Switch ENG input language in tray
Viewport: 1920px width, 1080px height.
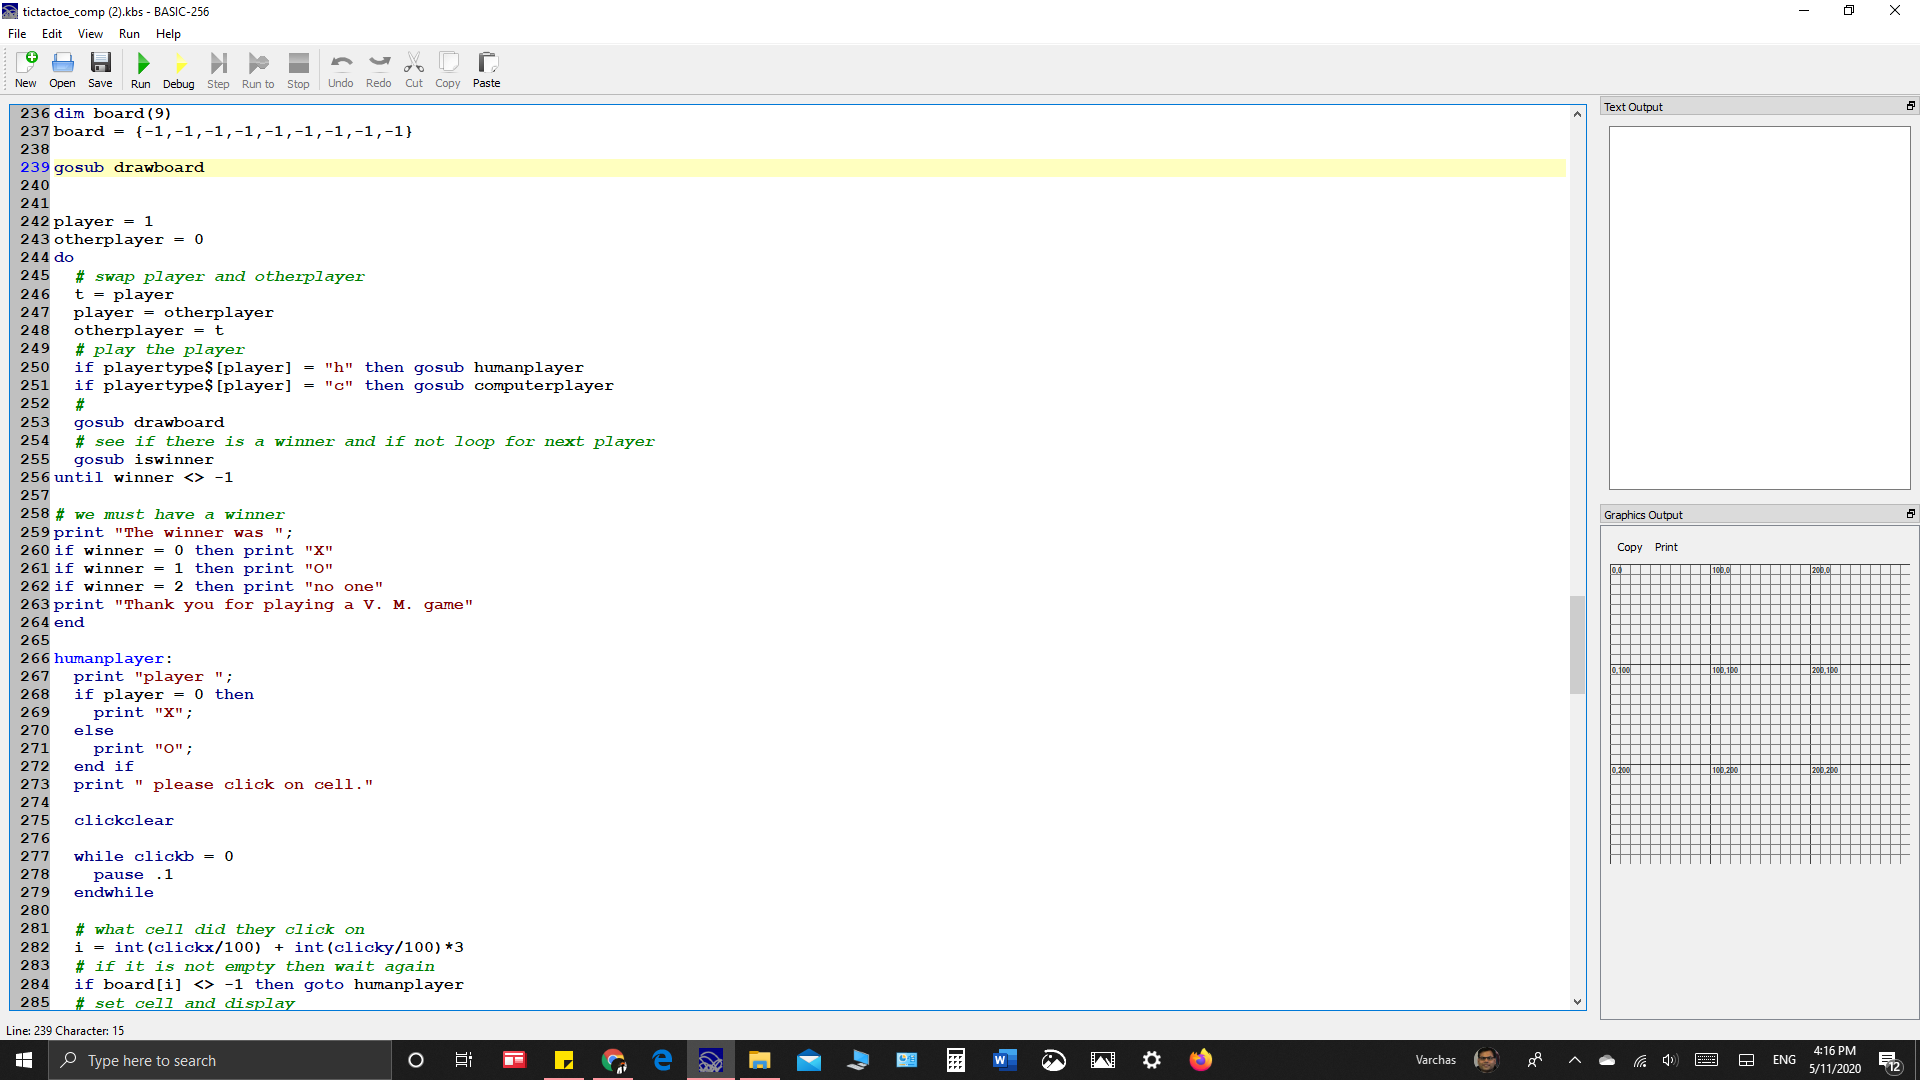1785,1060
